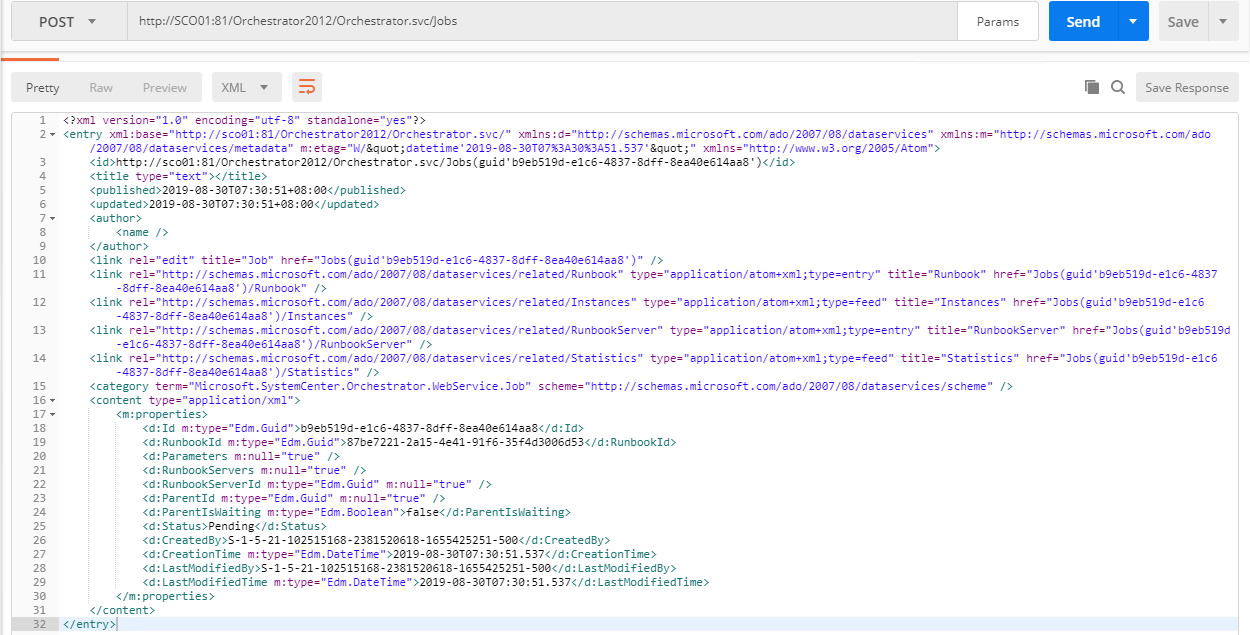Click the updated timestamp on line 6

point(229,204)
